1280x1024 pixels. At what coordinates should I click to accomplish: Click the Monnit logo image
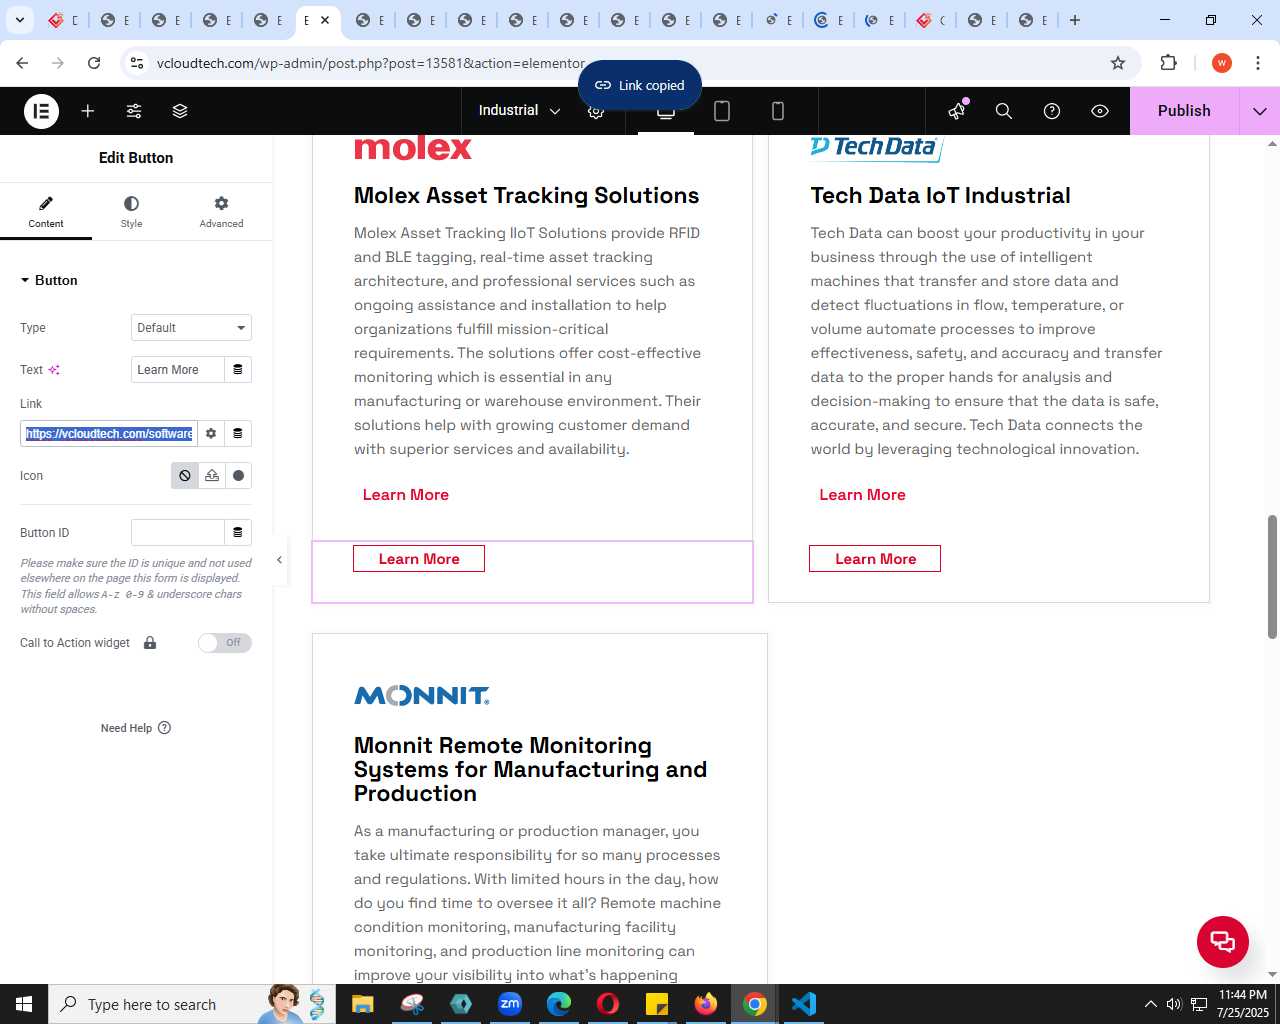pyautogui.click(x=422, y=696)
